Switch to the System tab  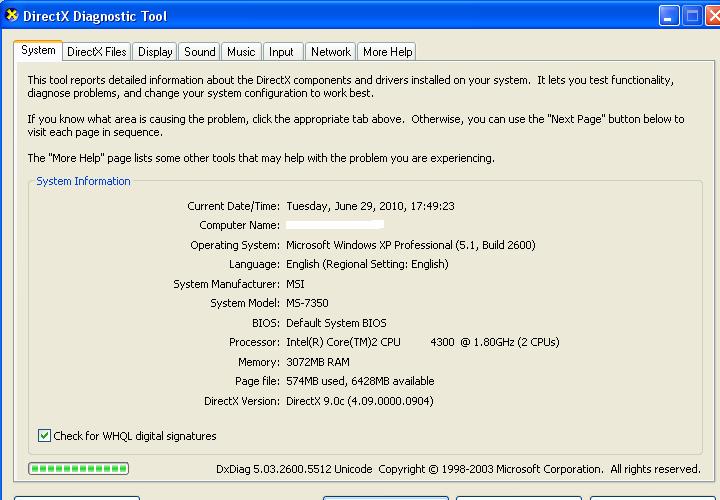coord(38,50)
